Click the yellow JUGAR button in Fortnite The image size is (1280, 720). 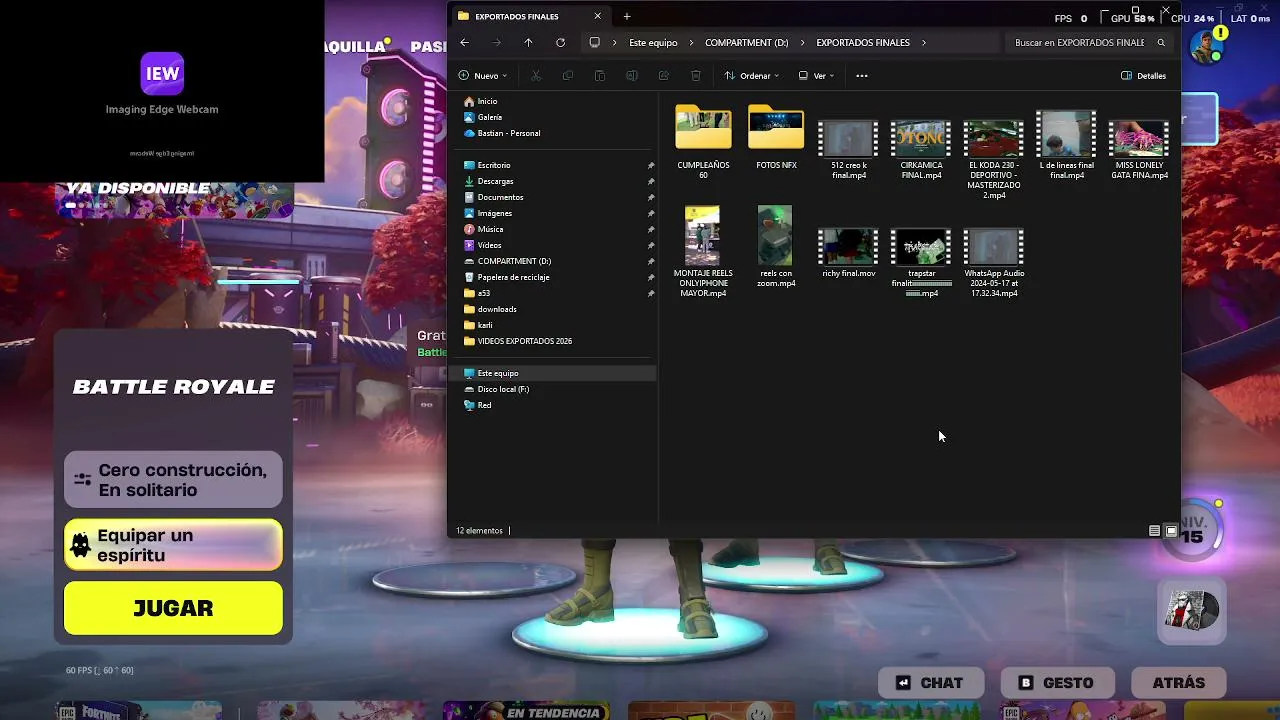point(173,608)
